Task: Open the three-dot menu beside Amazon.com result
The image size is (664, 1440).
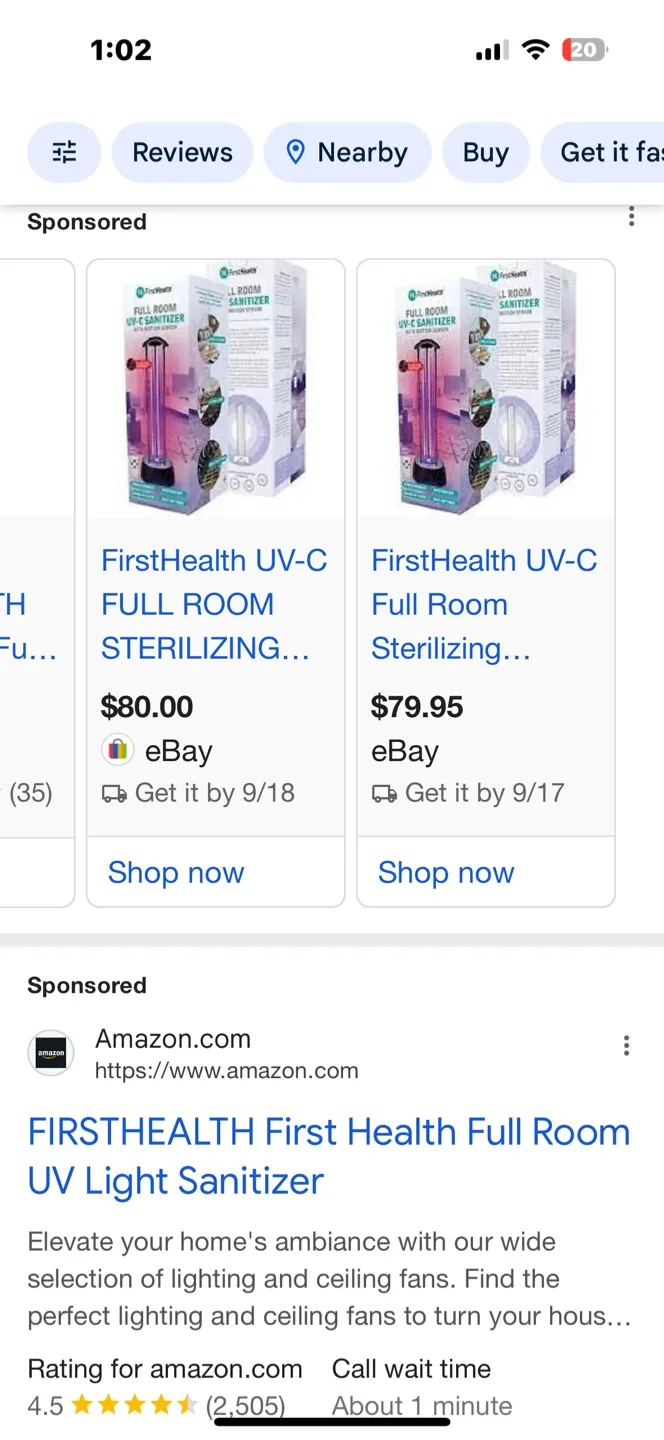Action: click(x=626, y=1045)
